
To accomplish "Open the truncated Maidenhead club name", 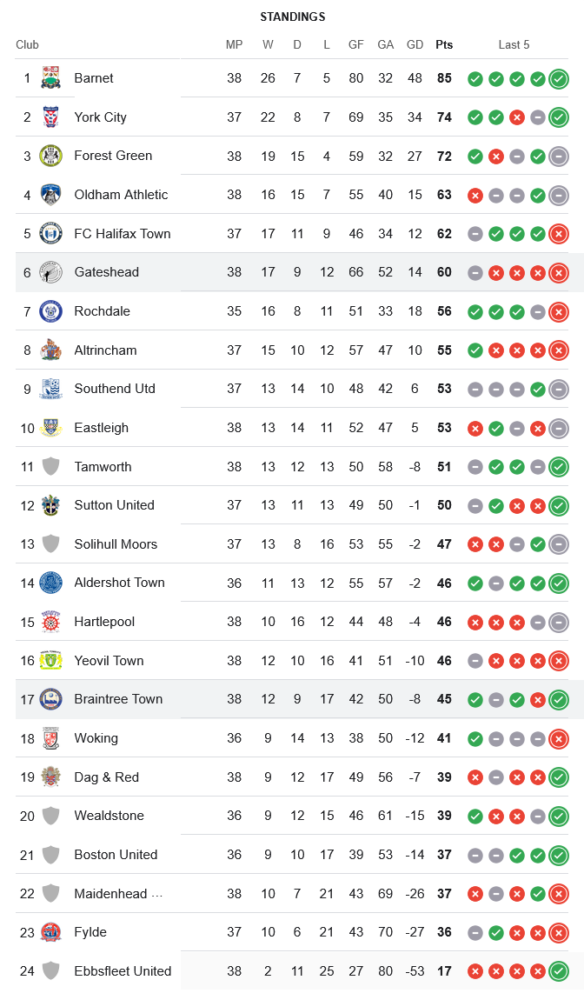I will [x=119, y=893].
